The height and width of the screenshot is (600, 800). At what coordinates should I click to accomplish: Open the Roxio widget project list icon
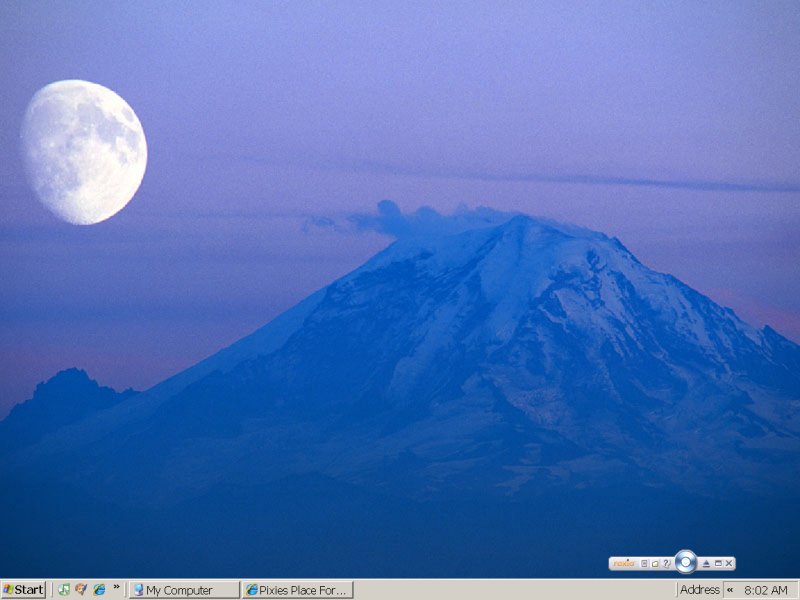[x=645, y=564]
